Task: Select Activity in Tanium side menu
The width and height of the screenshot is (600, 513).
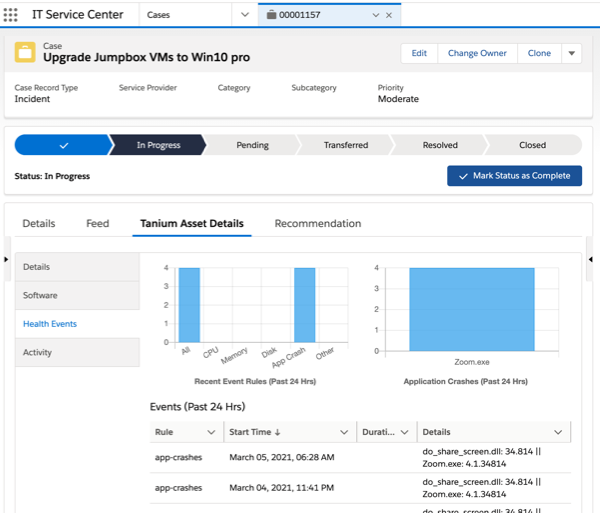Action: point(77,352)
